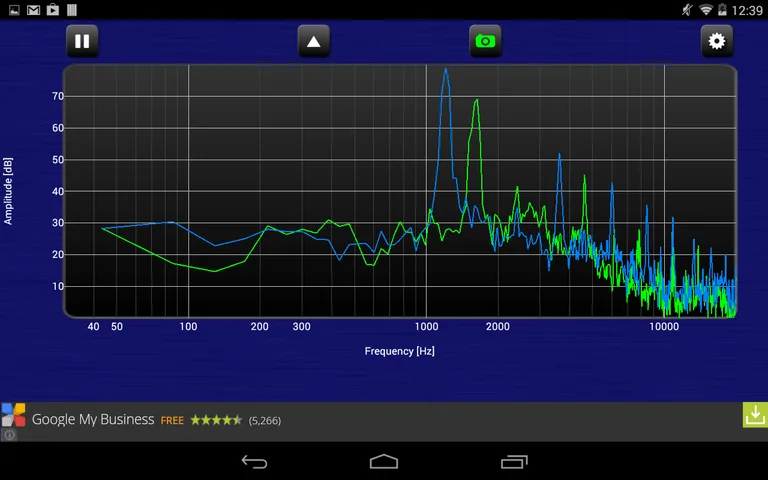Tap the FREE label in the ad
Viewport: 768px width, 480px height.
pyautogui.click(x=172, y=421)
